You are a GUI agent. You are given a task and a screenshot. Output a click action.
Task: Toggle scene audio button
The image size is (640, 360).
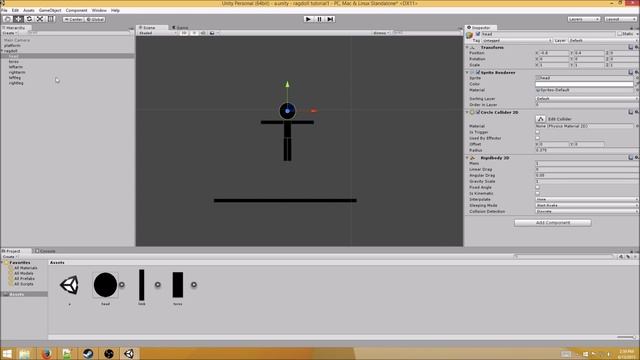pyautogui.click(x=203, y=33)
